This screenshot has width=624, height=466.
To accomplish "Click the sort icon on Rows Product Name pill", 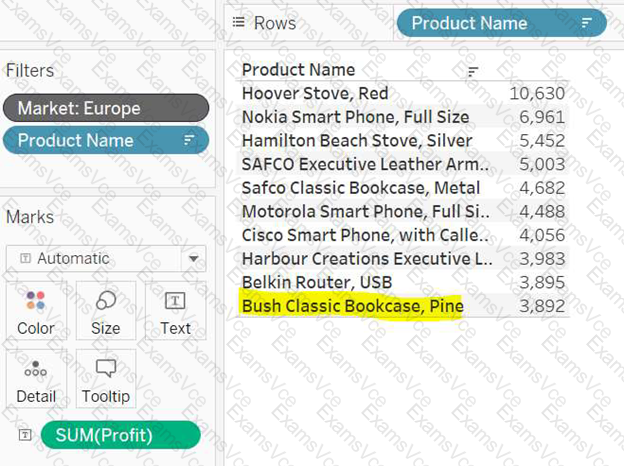I will [x=587, y=23].
